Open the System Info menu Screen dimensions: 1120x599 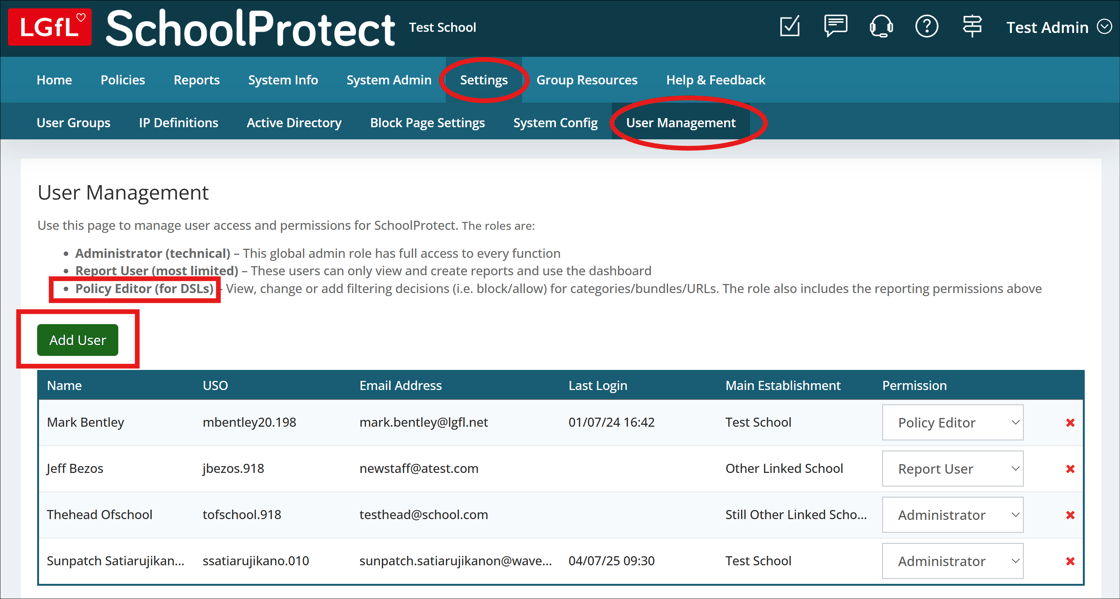[x=283, y=80]
